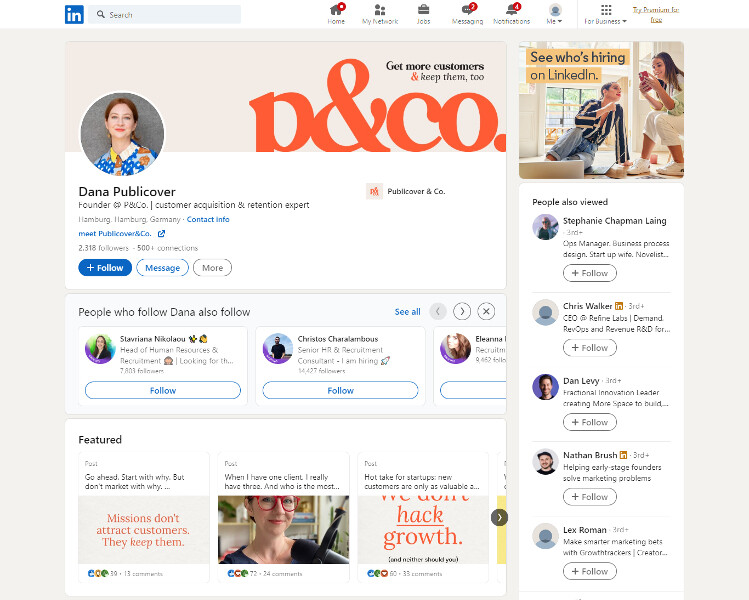This screenshot has width=749, height=600.
Task: Follow Nathan Brush
Action: coord(589,496)
